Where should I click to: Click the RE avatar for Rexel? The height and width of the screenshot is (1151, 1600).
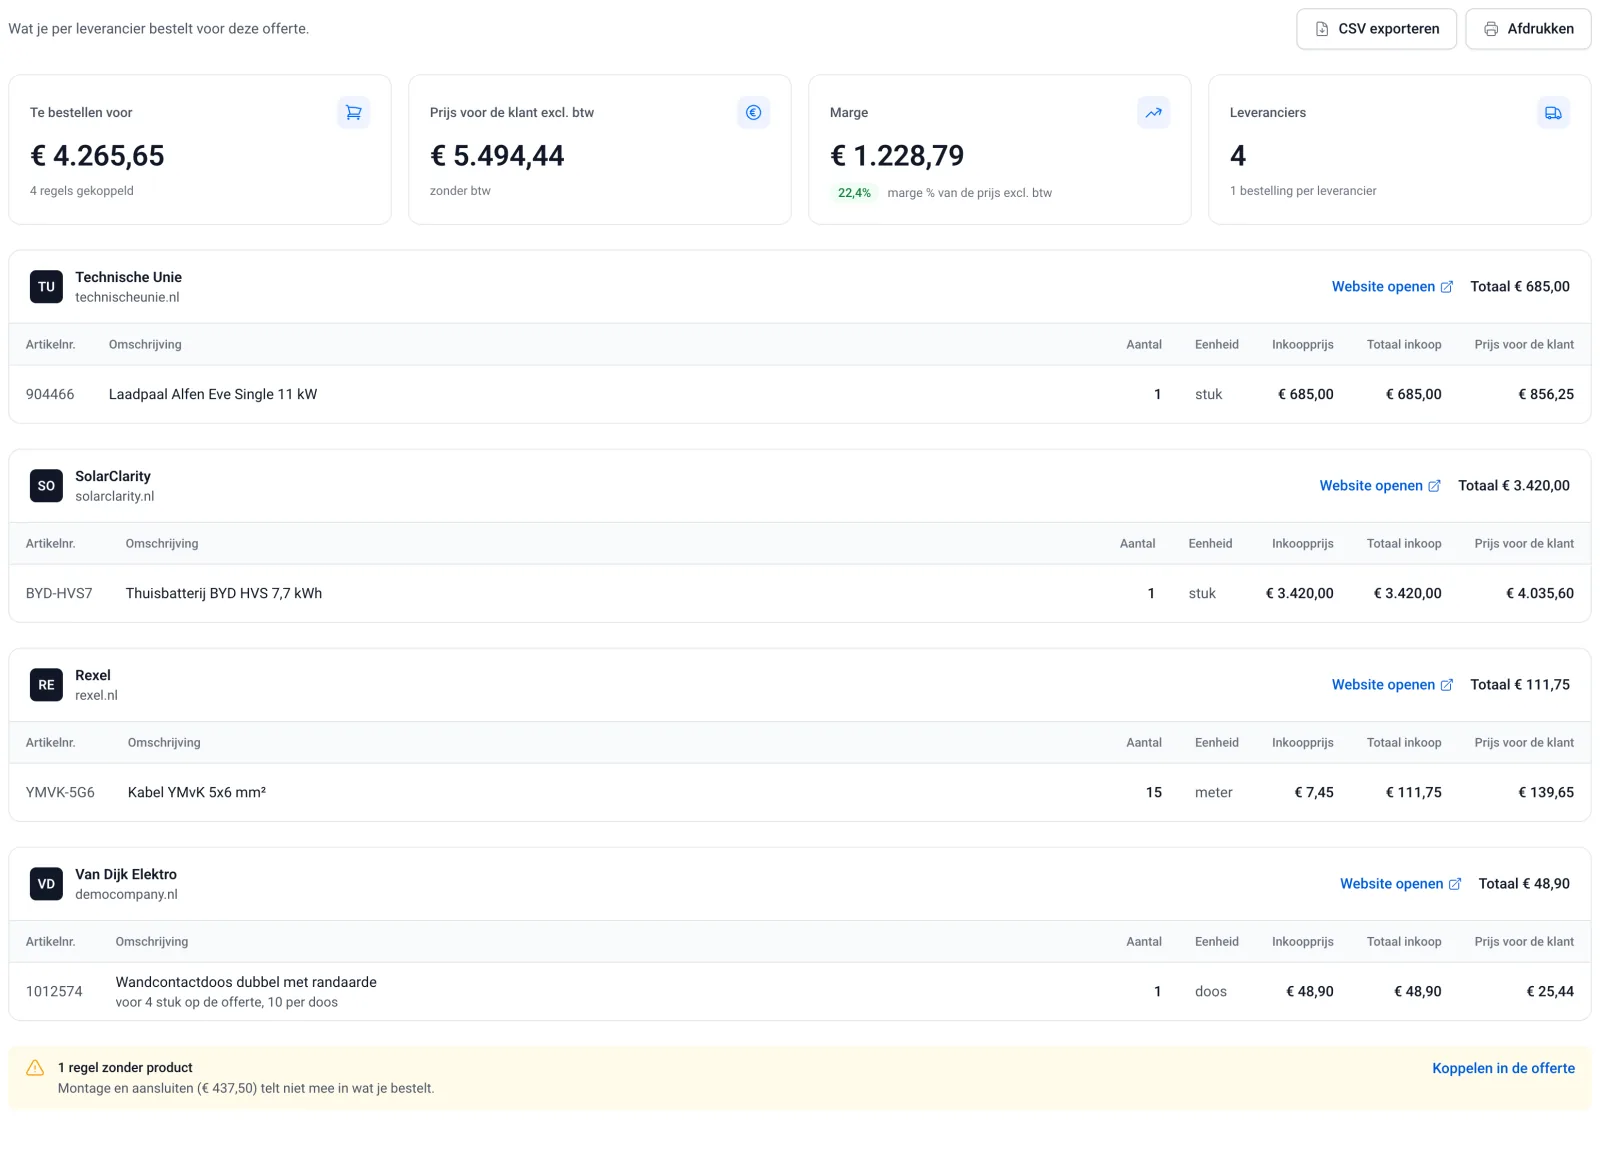point(46,685)
